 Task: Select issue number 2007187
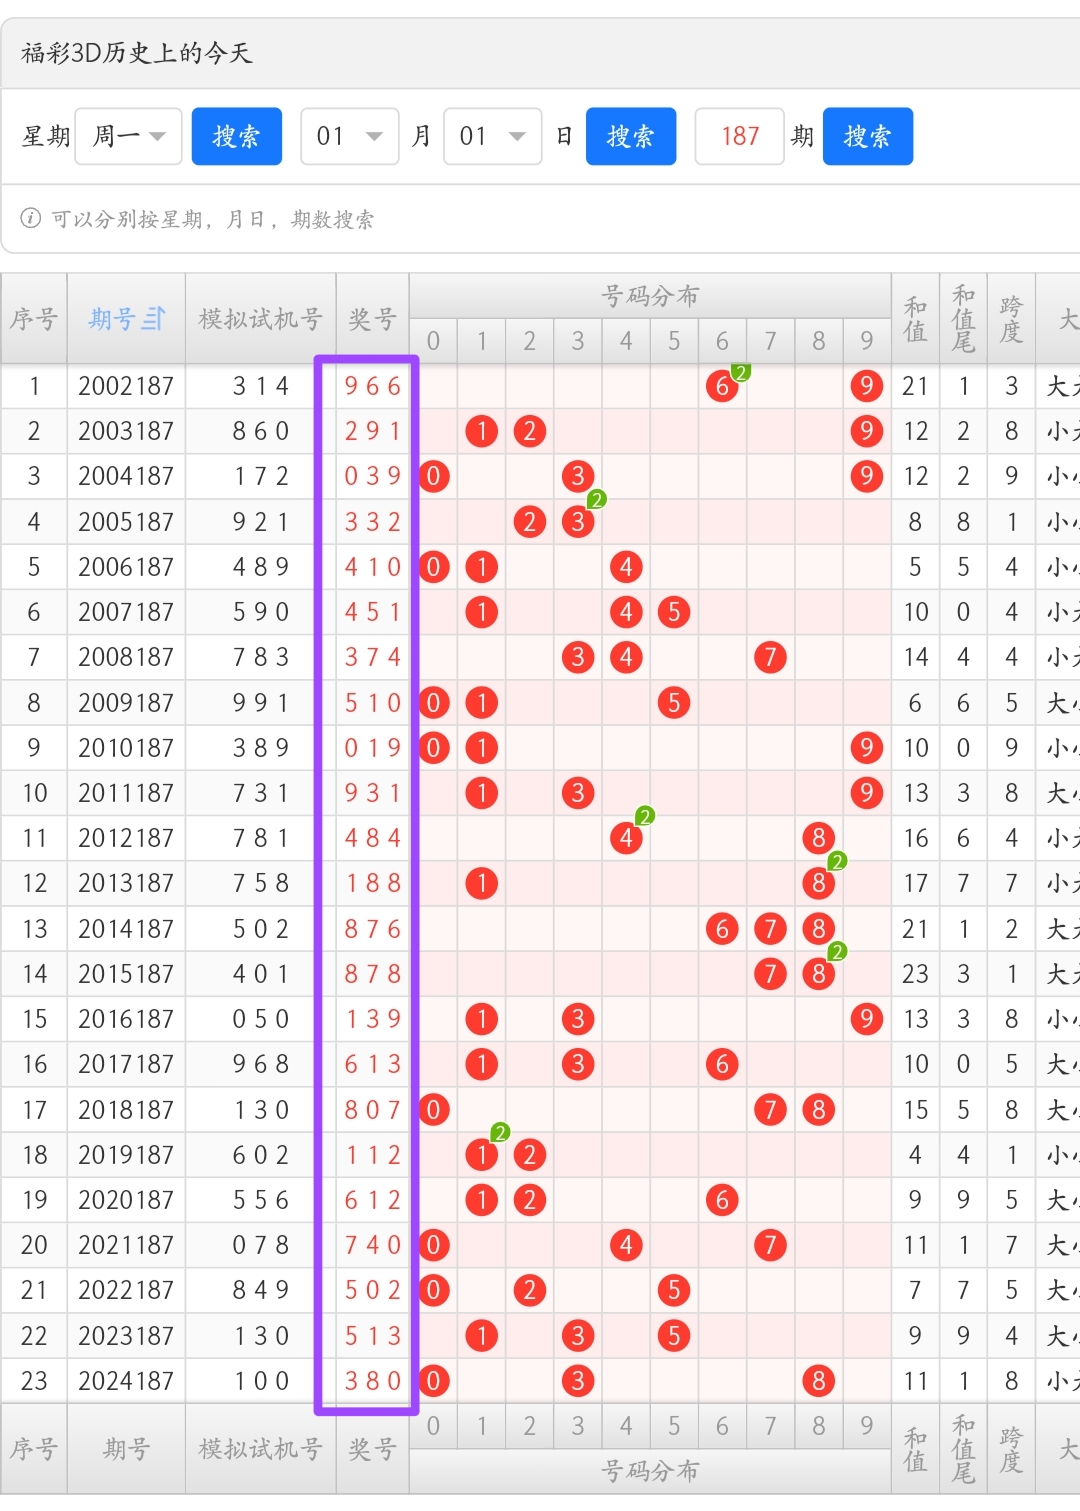126,612
